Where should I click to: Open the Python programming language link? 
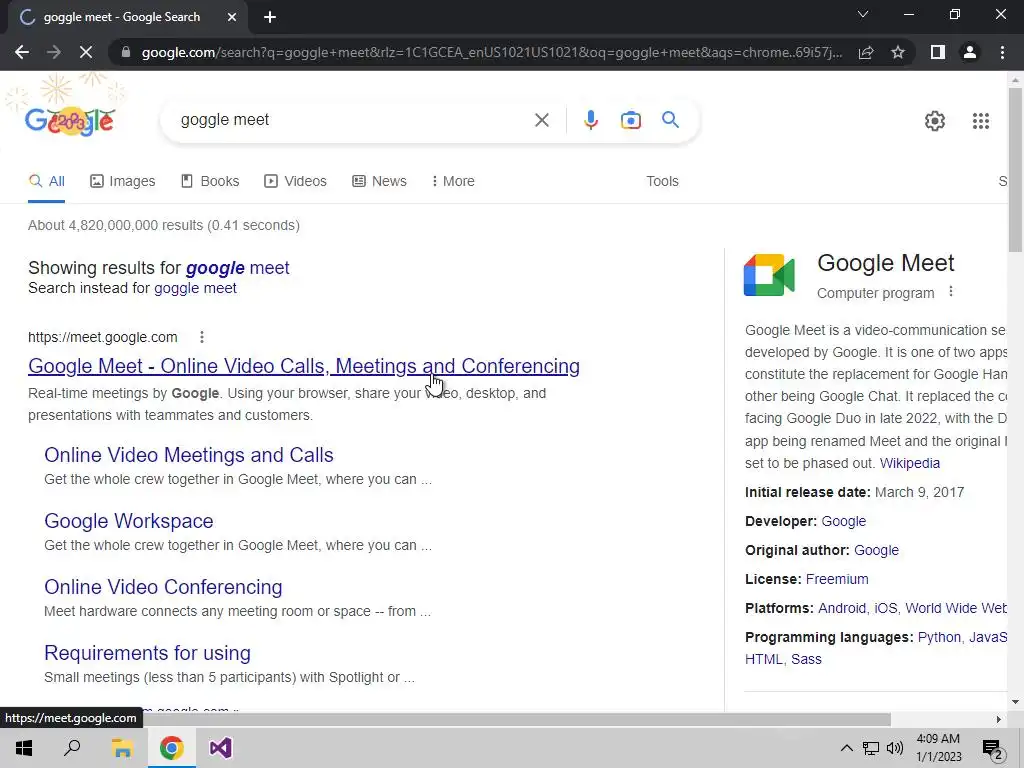[x=939, y=637]
